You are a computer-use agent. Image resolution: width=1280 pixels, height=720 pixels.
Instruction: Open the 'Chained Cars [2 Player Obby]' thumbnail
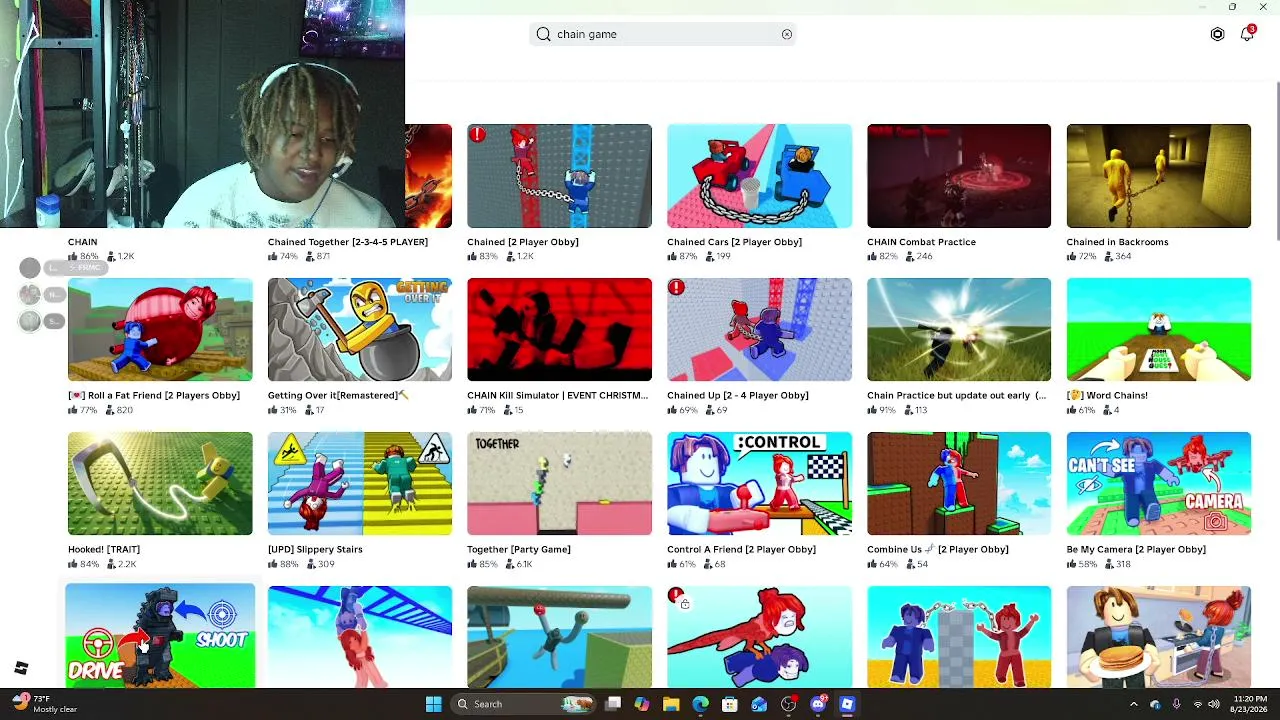click(759, 176)
